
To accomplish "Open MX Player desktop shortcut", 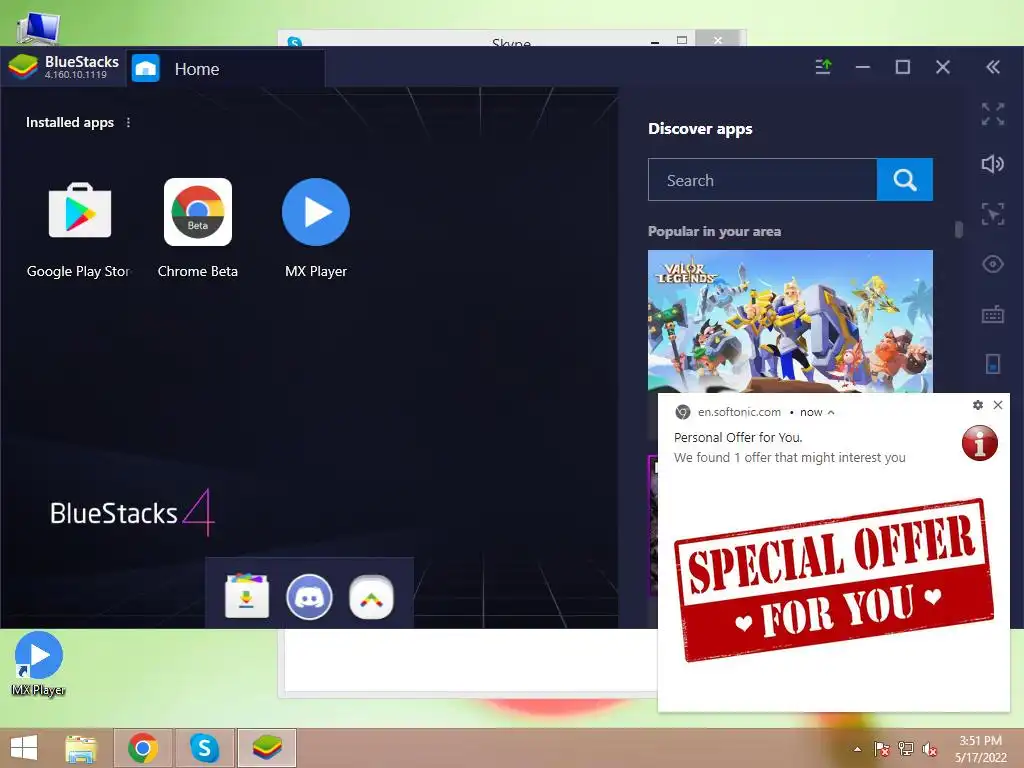I will point(39,664).
